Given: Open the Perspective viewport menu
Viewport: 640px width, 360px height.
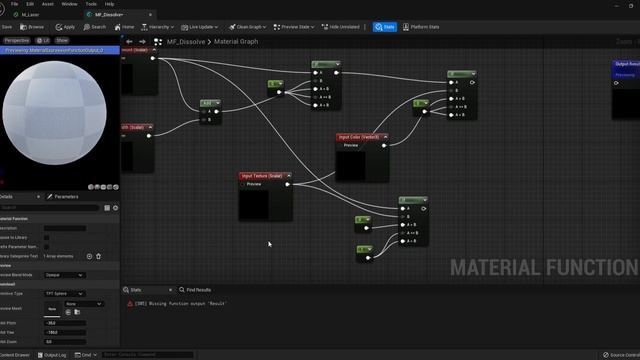Looking at the screenshot, I should pyautogui.click(x=17, y=40).
